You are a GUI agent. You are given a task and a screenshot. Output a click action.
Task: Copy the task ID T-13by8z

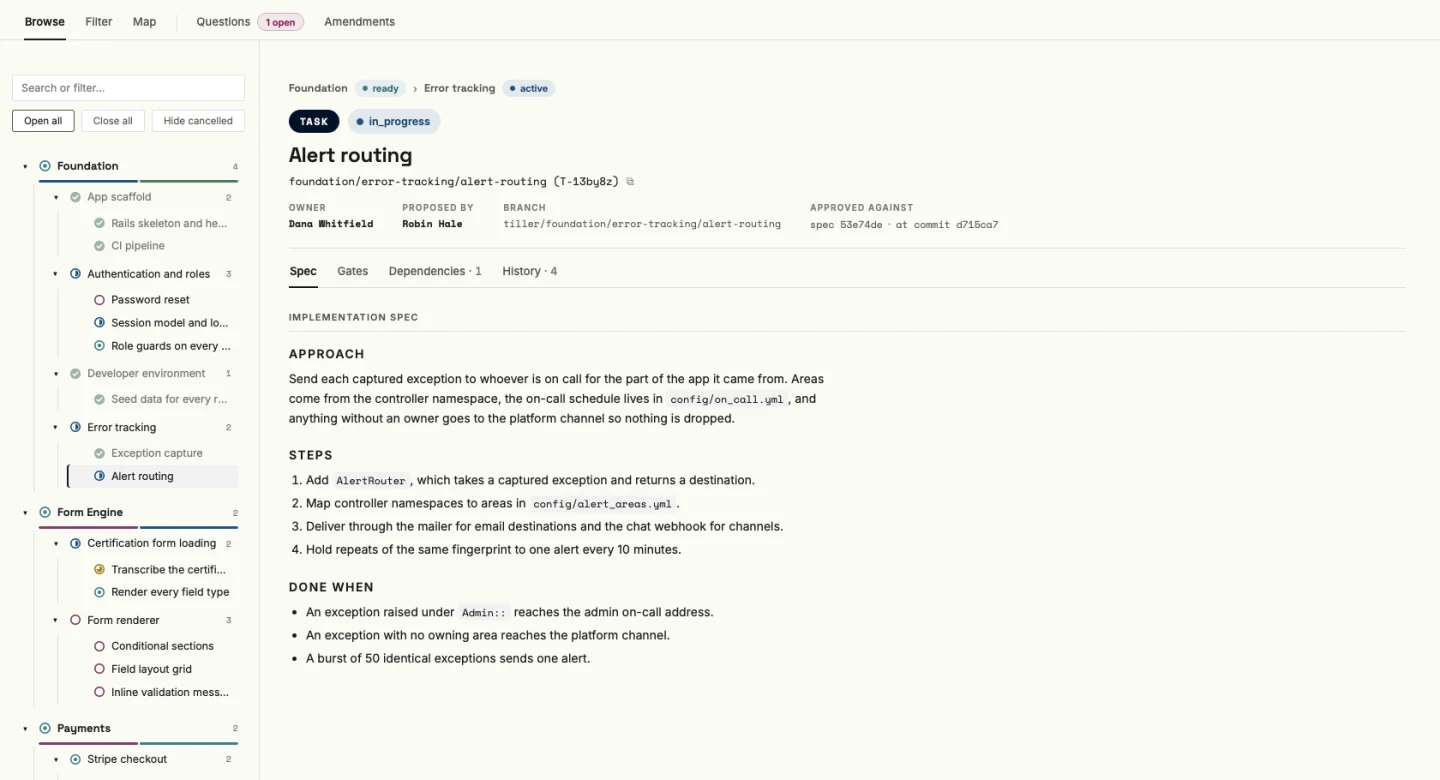630,182
